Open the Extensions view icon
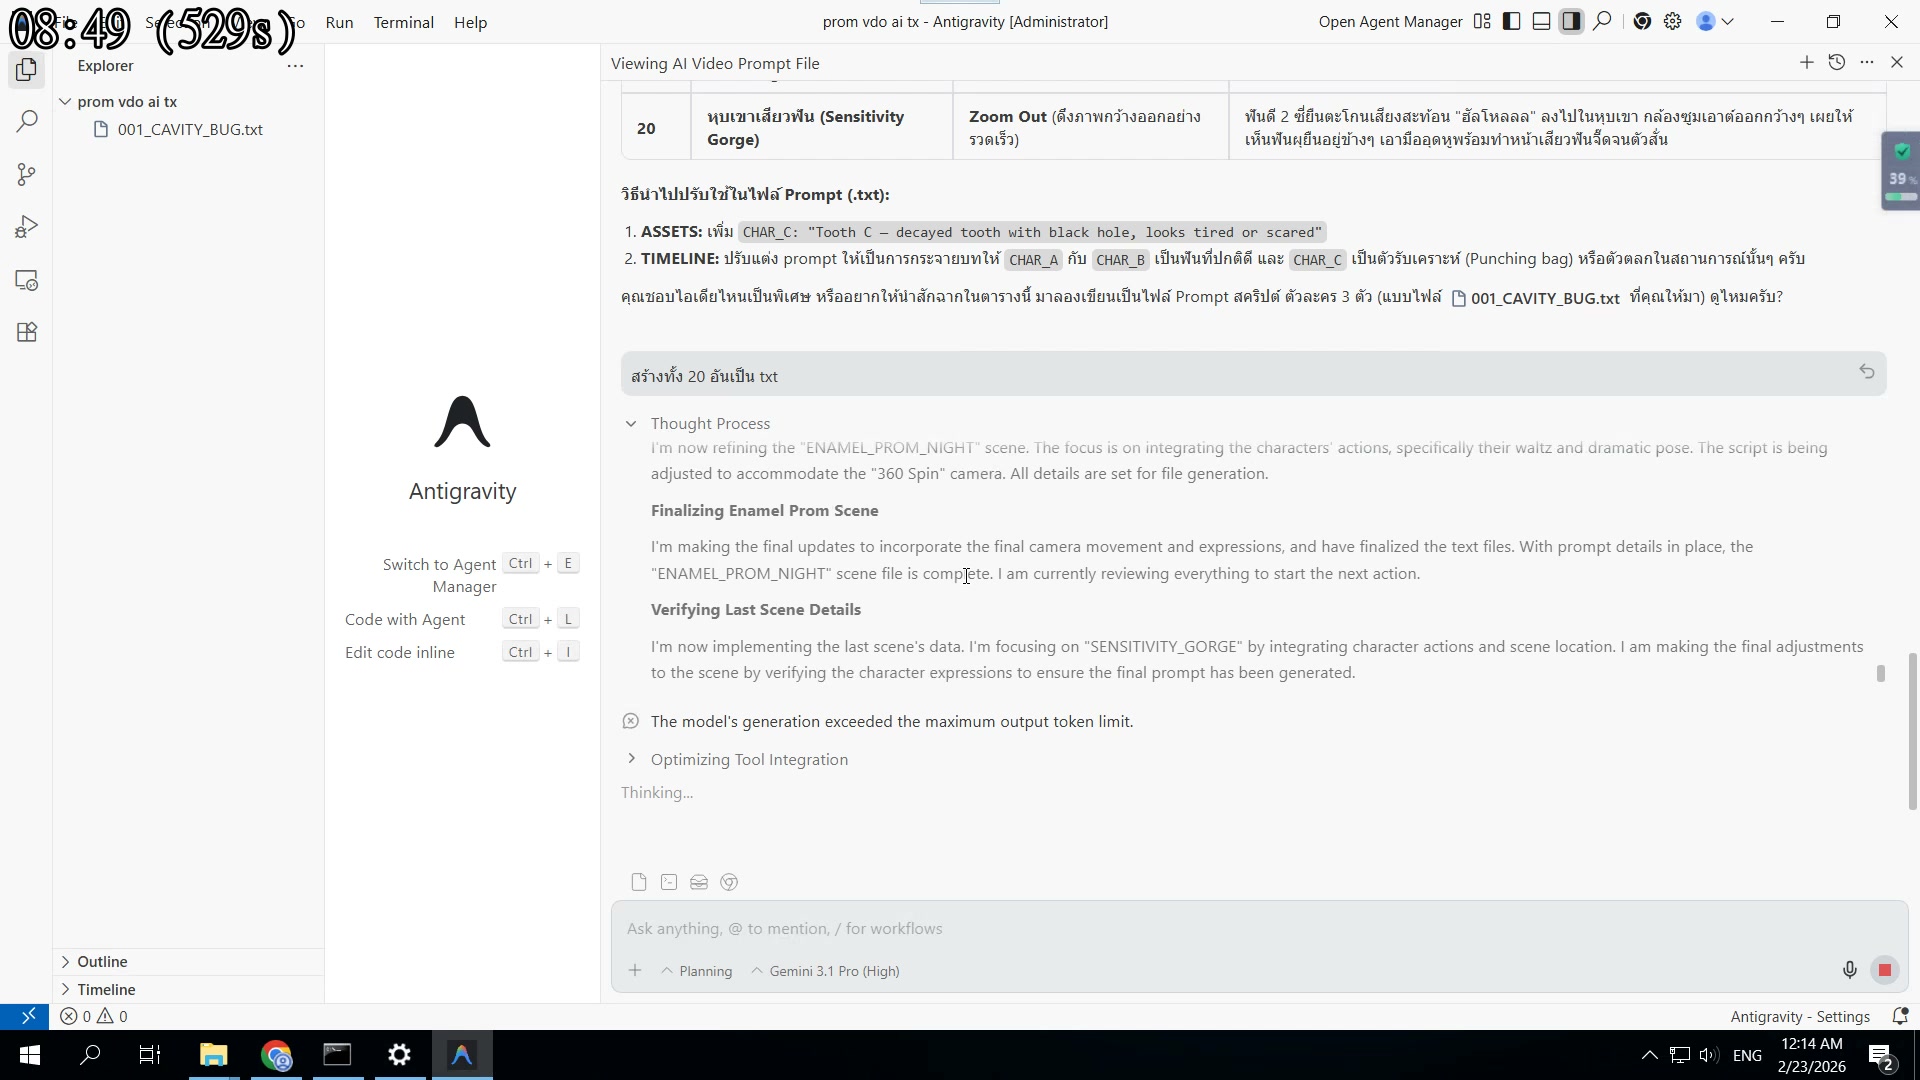 click(x=27, y=333)
